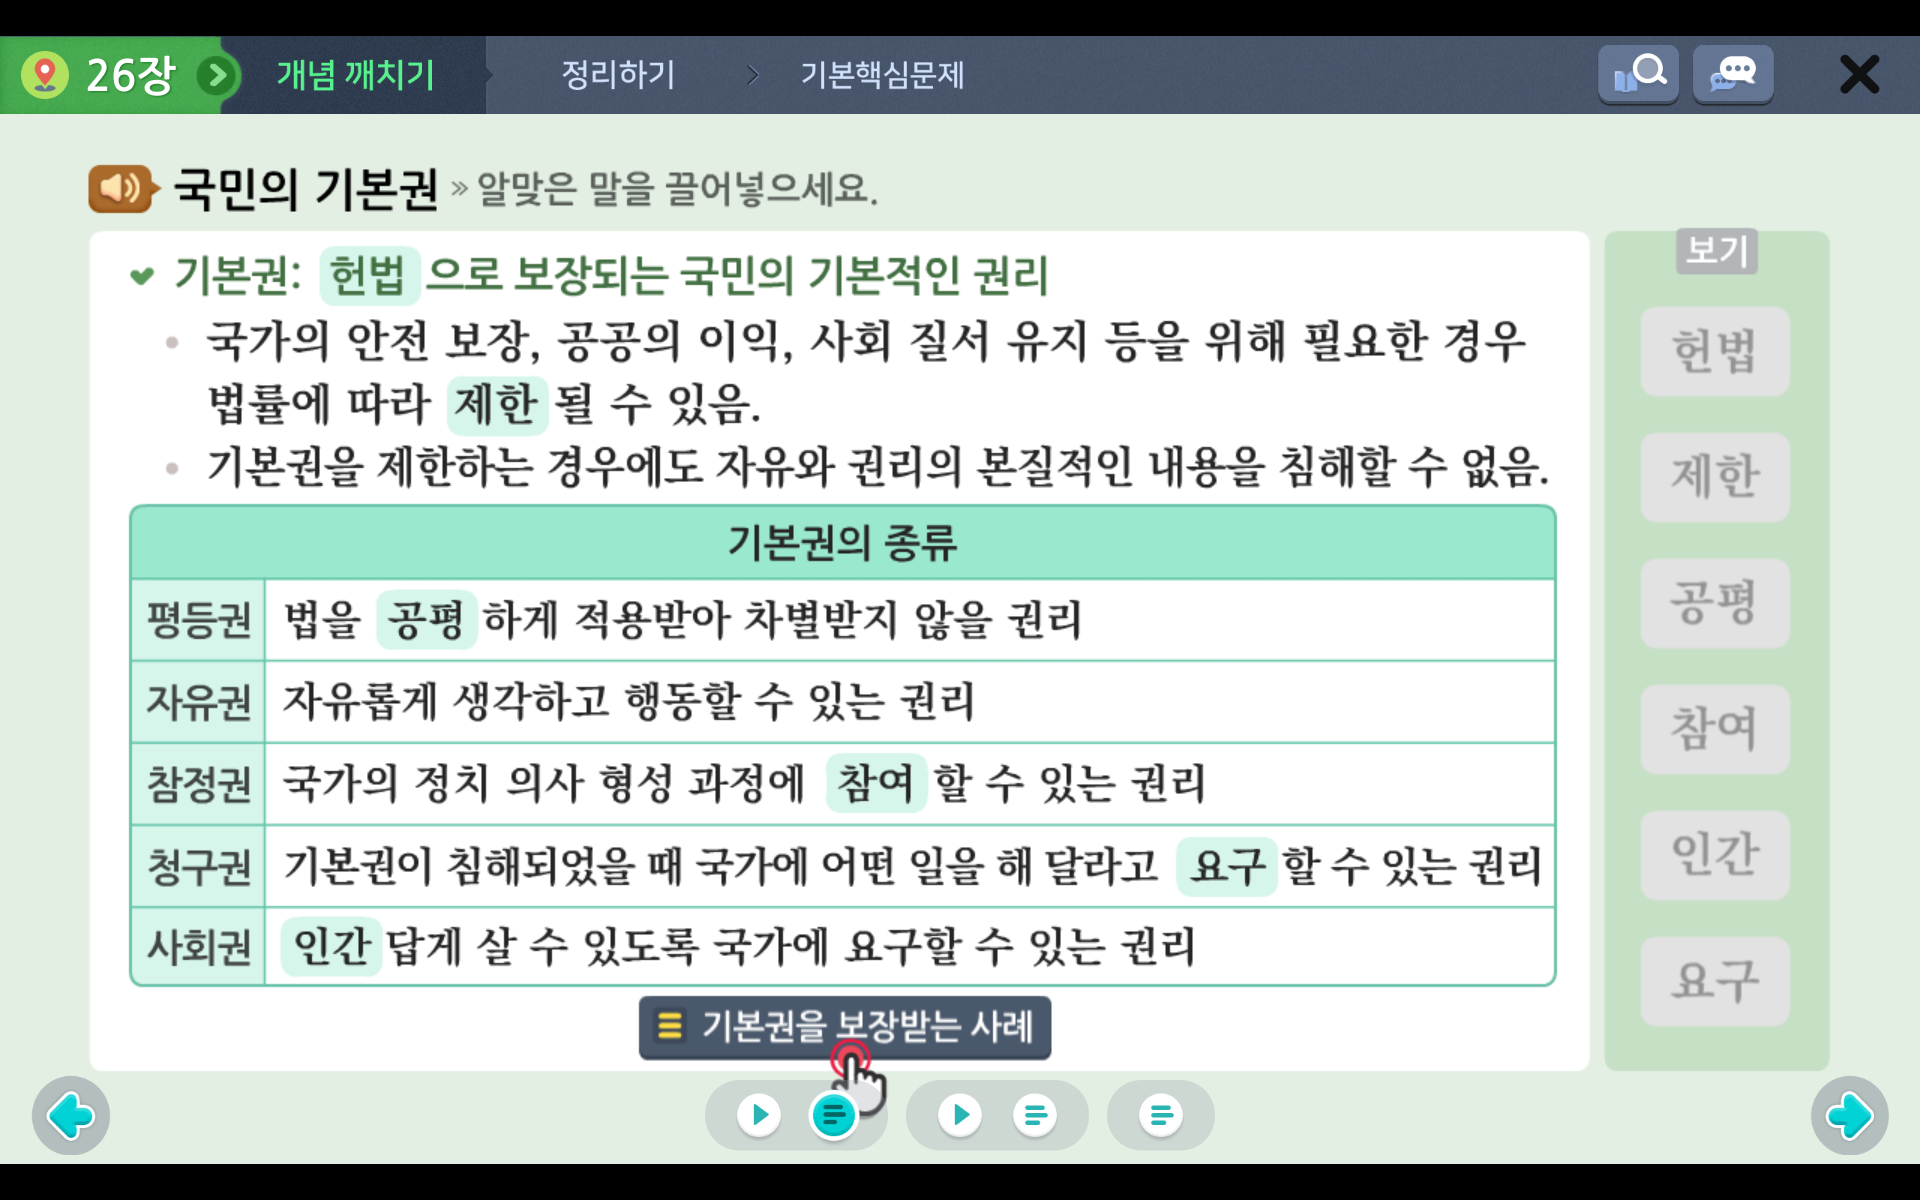This screenshot has height=1200, width=1920.
Task: Click the filled blank 요구 in 청구권 row
Action: click(1227, 866)
